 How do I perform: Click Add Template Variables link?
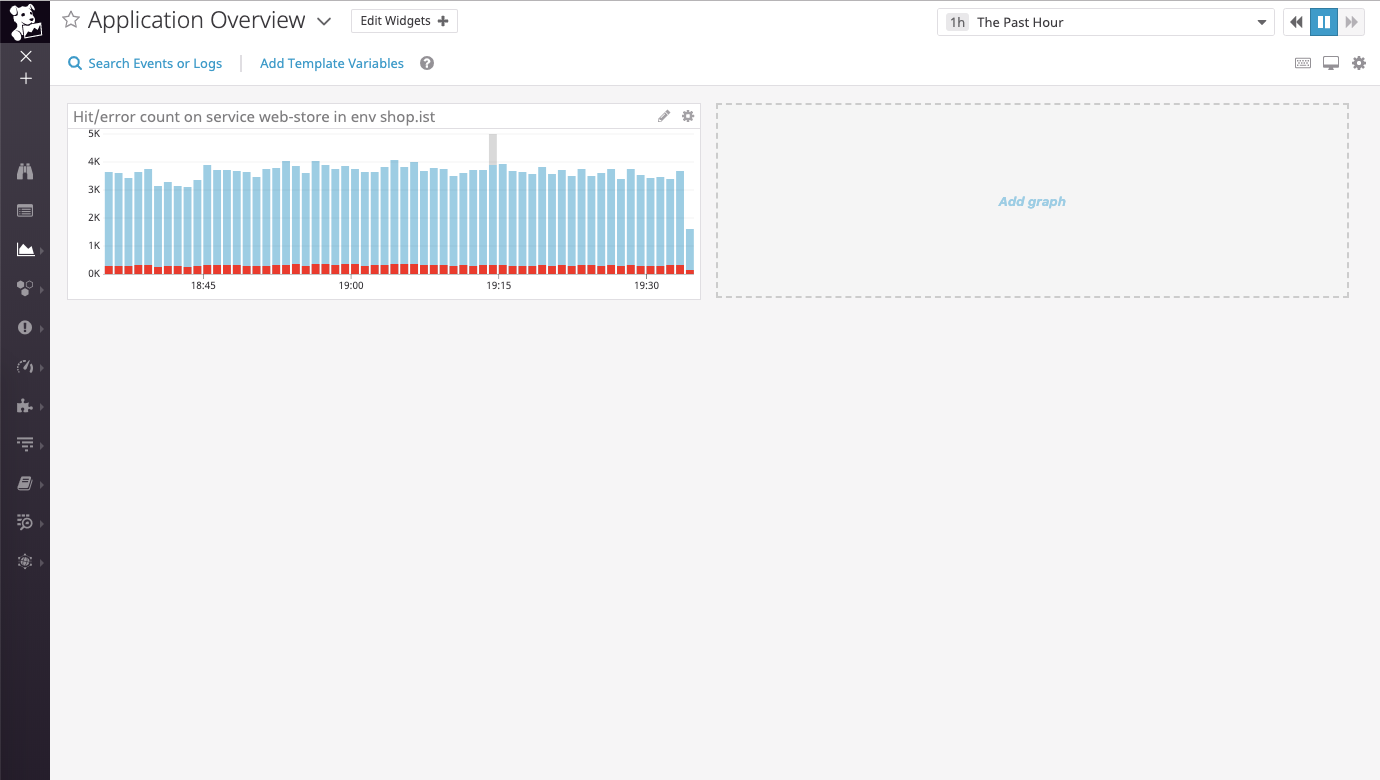[x=332, y=63]
